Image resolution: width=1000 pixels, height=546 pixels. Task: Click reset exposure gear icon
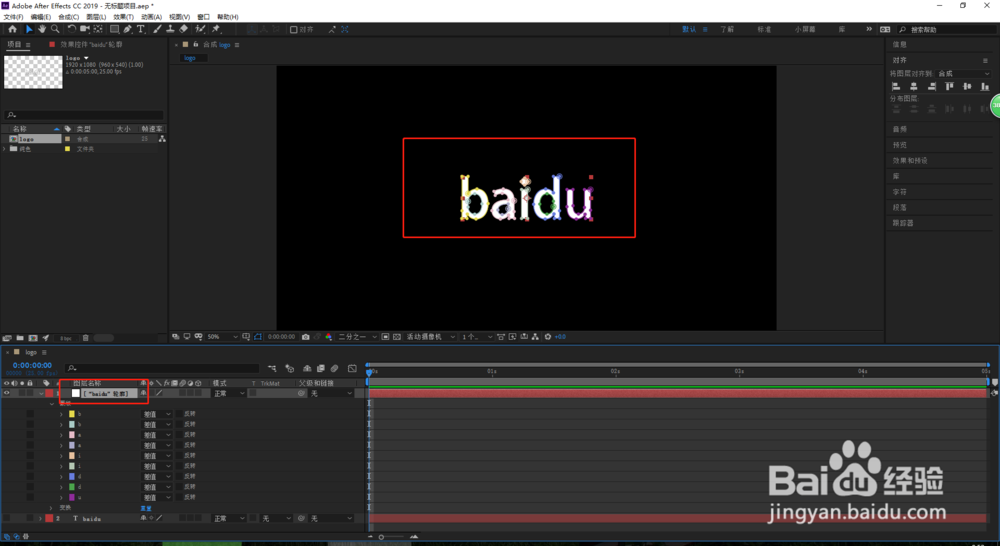tap(548, 337)
